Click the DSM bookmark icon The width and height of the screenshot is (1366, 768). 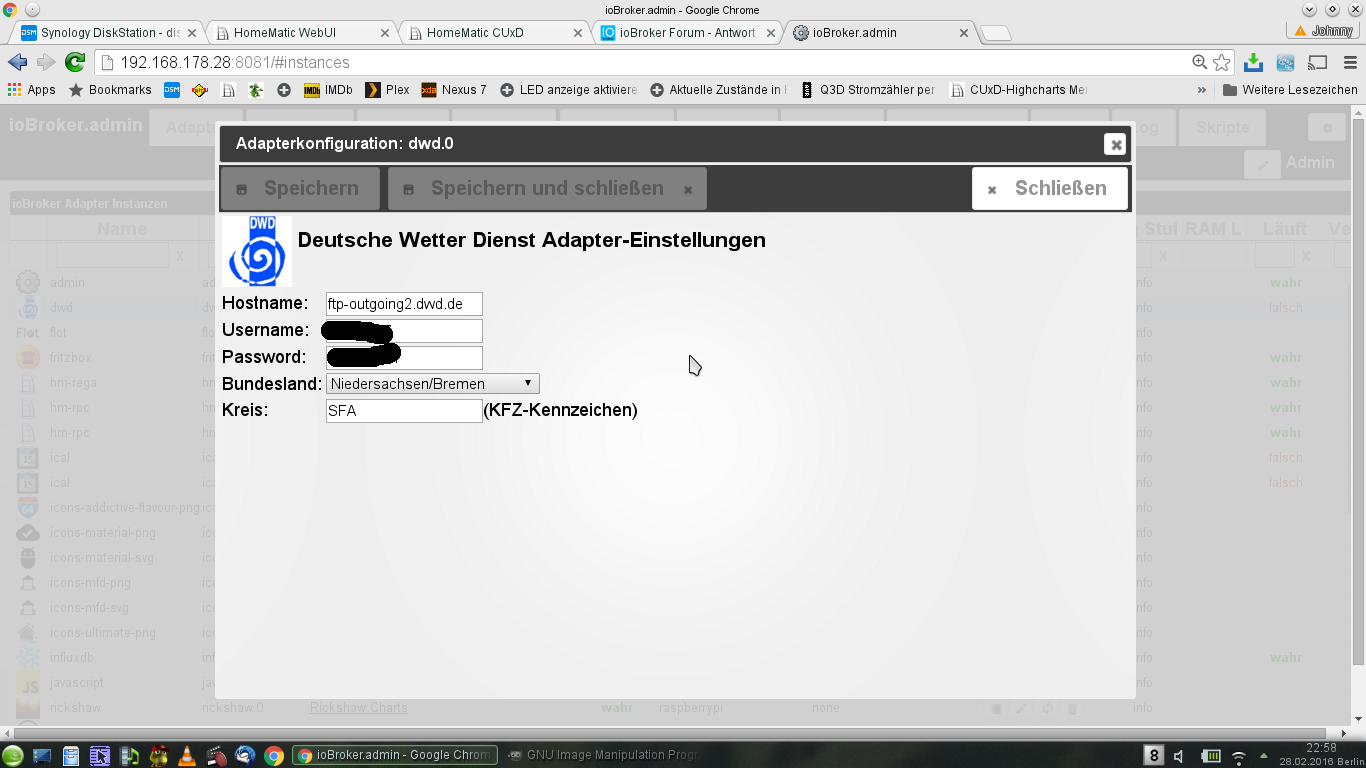pos(172,90)
